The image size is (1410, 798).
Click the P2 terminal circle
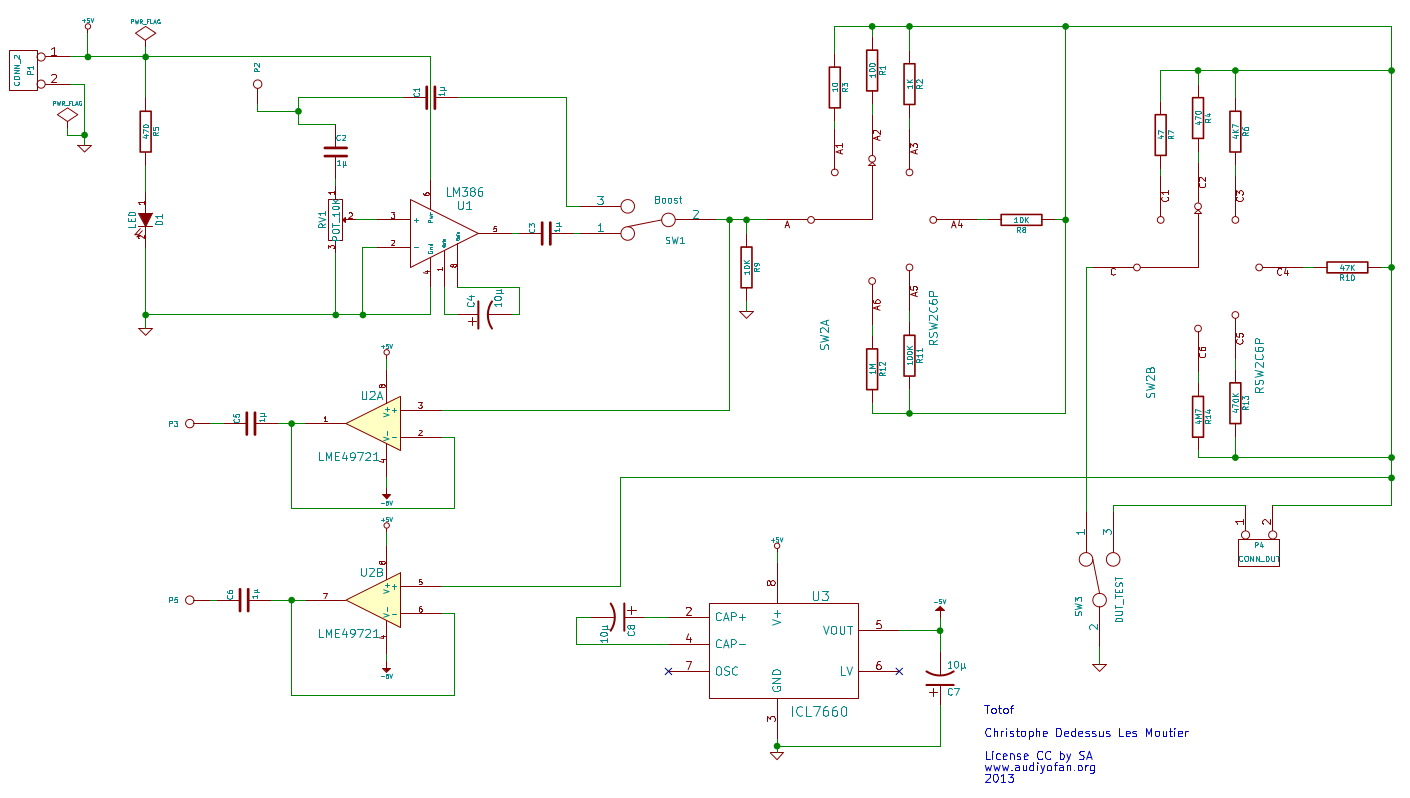coord(257,85)
